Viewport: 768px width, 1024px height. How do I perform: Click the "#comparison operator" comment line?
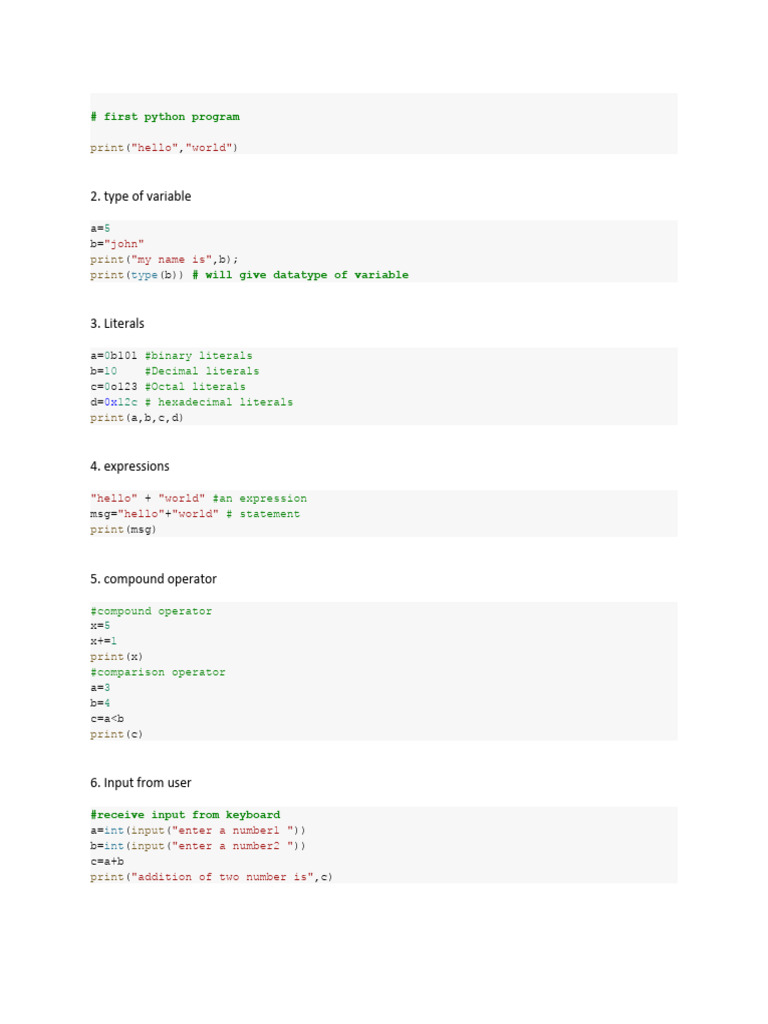coord(157,672)
